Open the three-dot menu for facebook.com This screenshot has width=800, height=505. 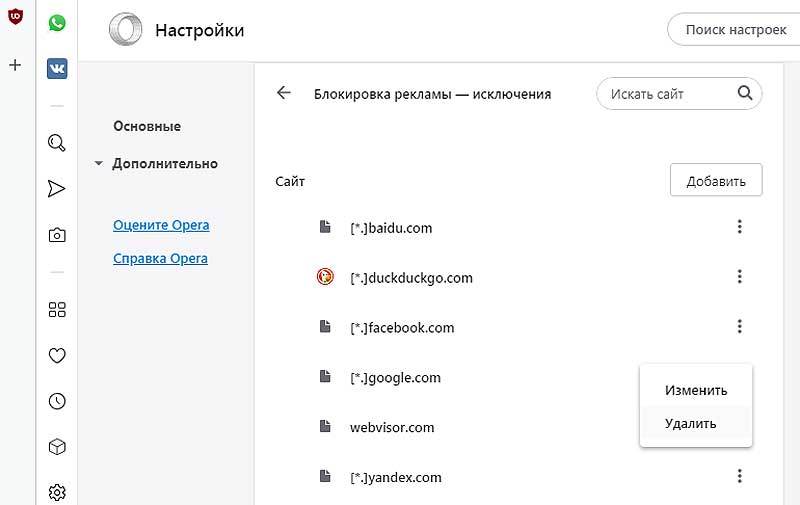(x=739, y=326)
